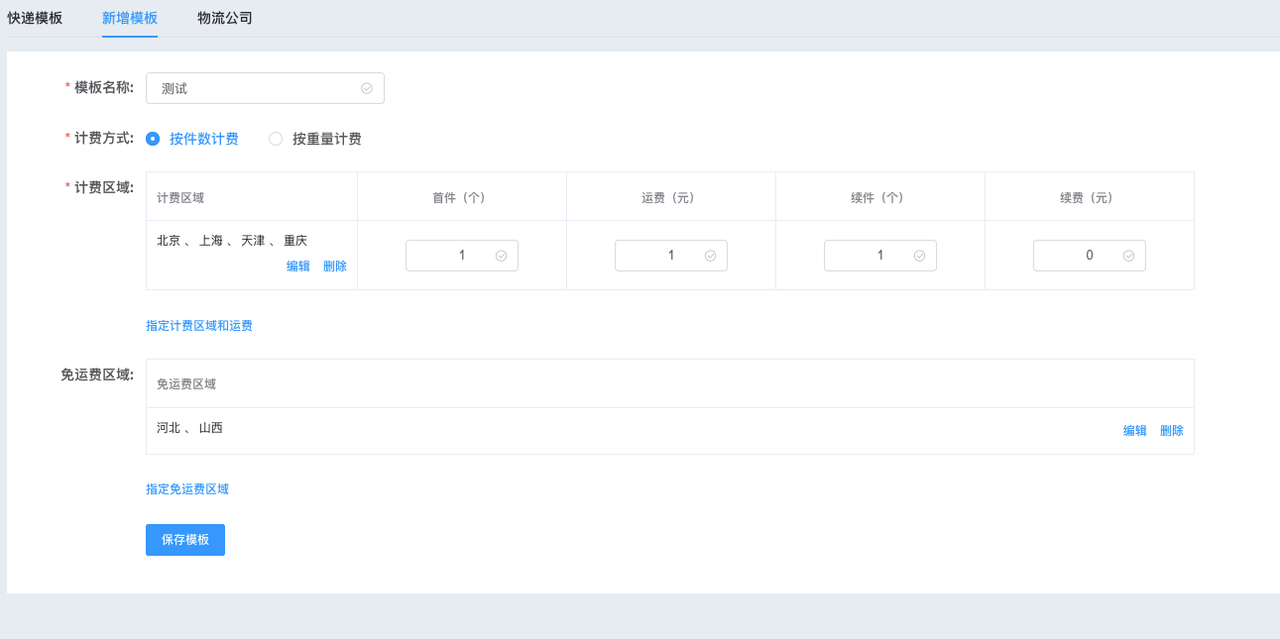Click the 保存模板 button
This screenshot has width=1280, height=639.
click(185, 540)
